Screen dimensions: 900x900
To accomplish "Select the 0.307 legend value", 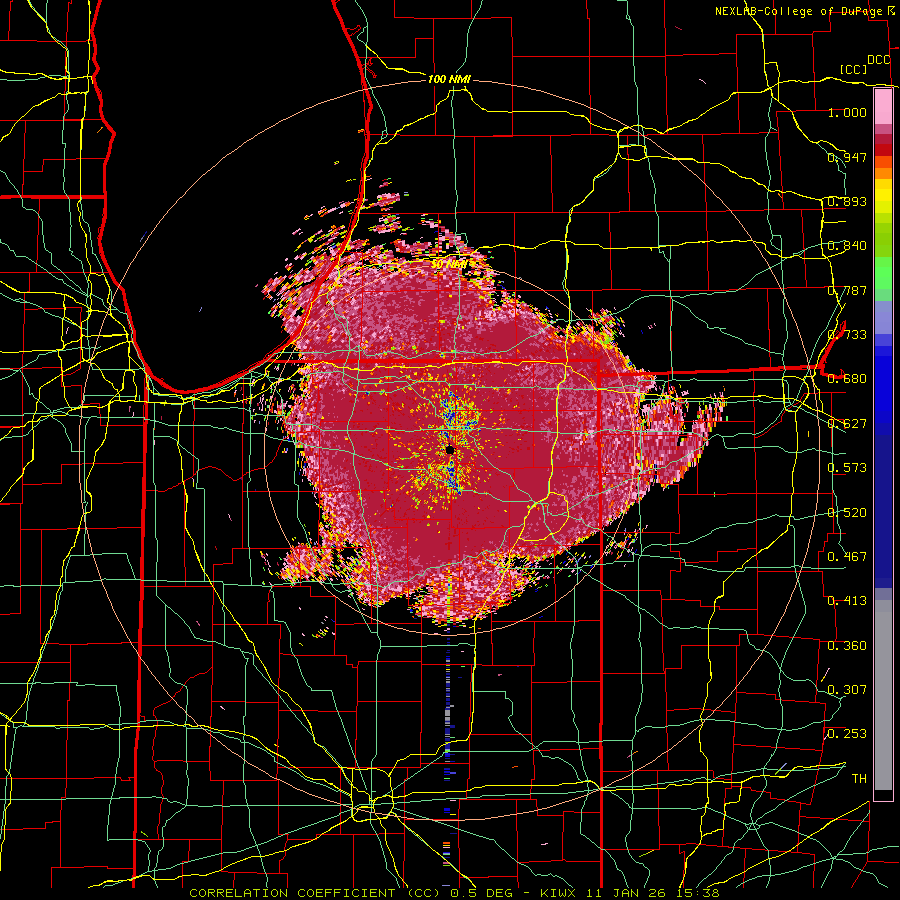I will (x=847, y=689).
